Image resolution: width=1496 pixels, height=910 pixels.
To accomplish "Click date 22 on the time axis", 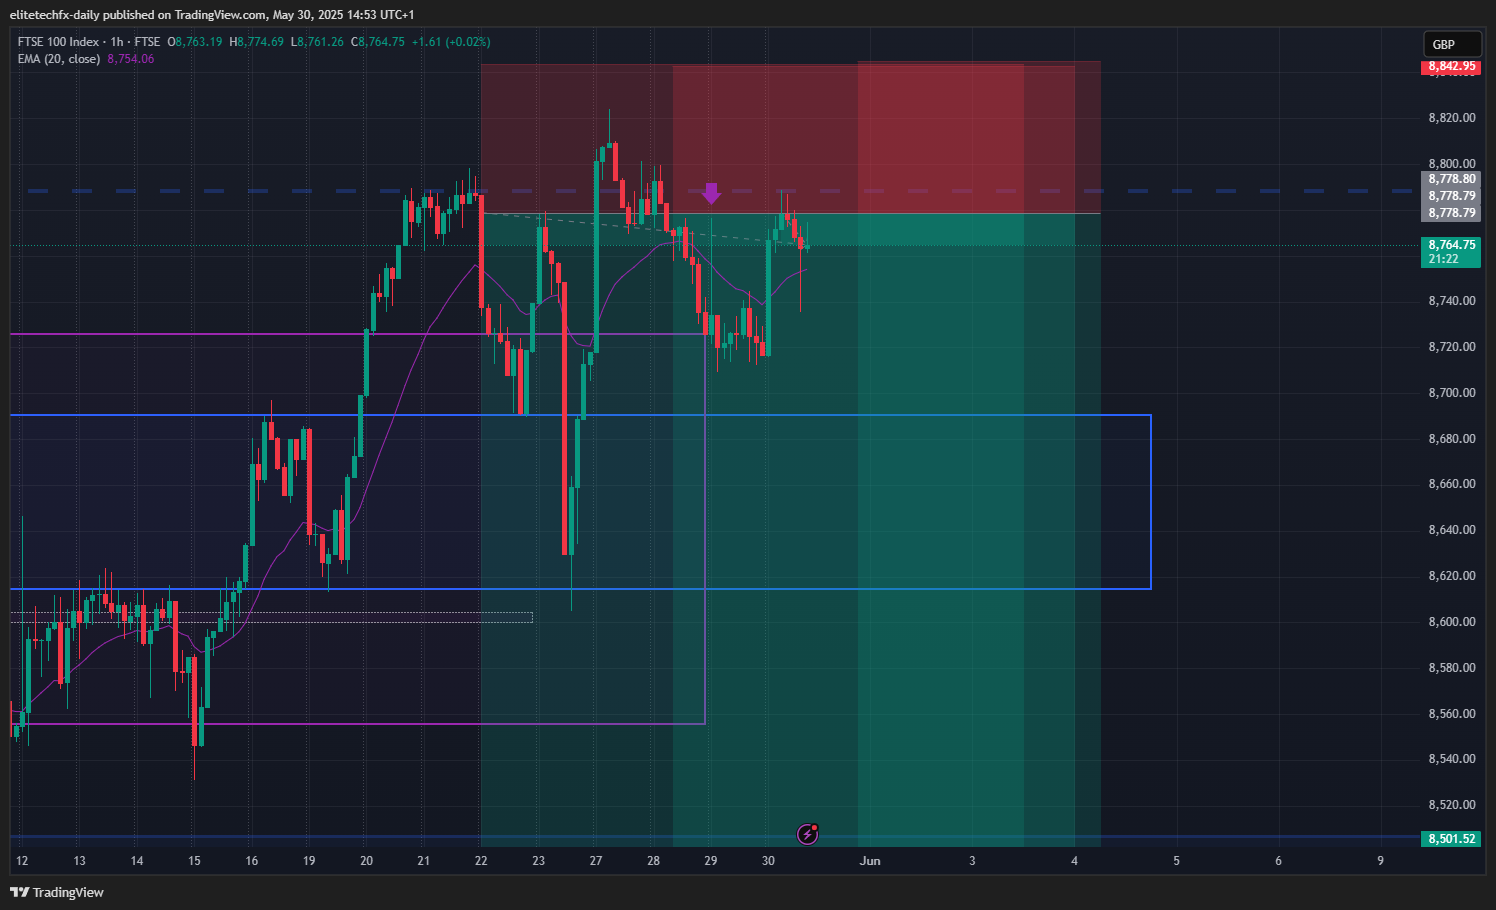I will pyautogui.click(x=481, y=861).
